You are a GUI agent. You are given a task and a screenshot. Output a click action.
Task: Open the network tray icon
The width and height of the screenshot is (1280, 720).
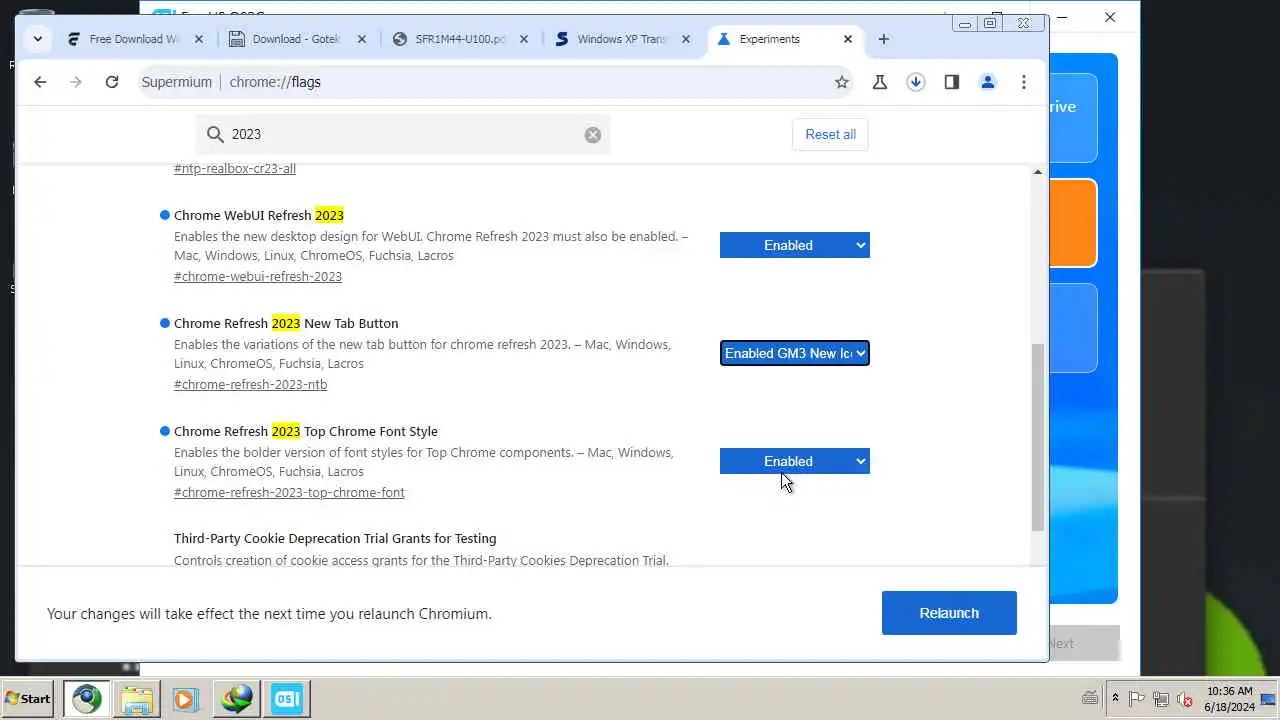(x=1161, y=699)
